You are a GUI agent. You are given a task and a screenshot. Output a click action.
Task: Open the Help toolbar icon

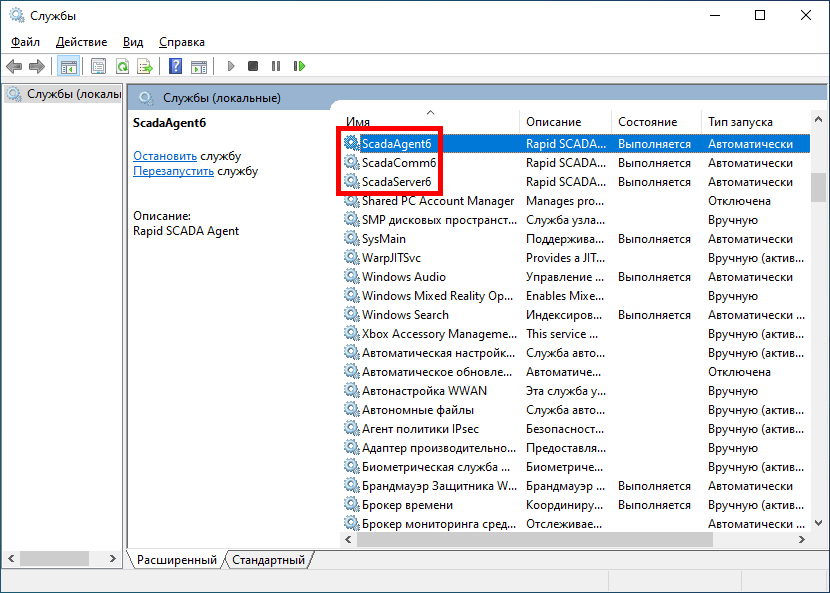coord(175,66)
